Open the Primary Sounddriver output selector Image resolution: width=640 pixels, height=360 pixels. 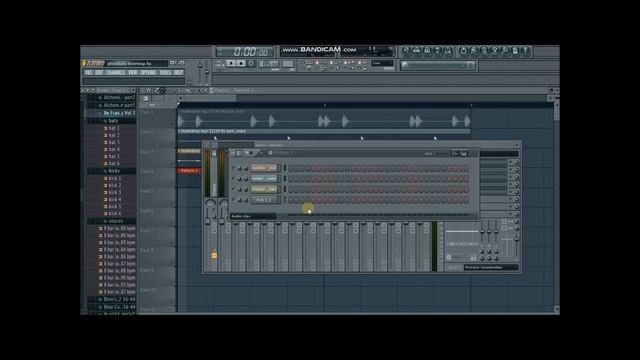tap(491, 268)
